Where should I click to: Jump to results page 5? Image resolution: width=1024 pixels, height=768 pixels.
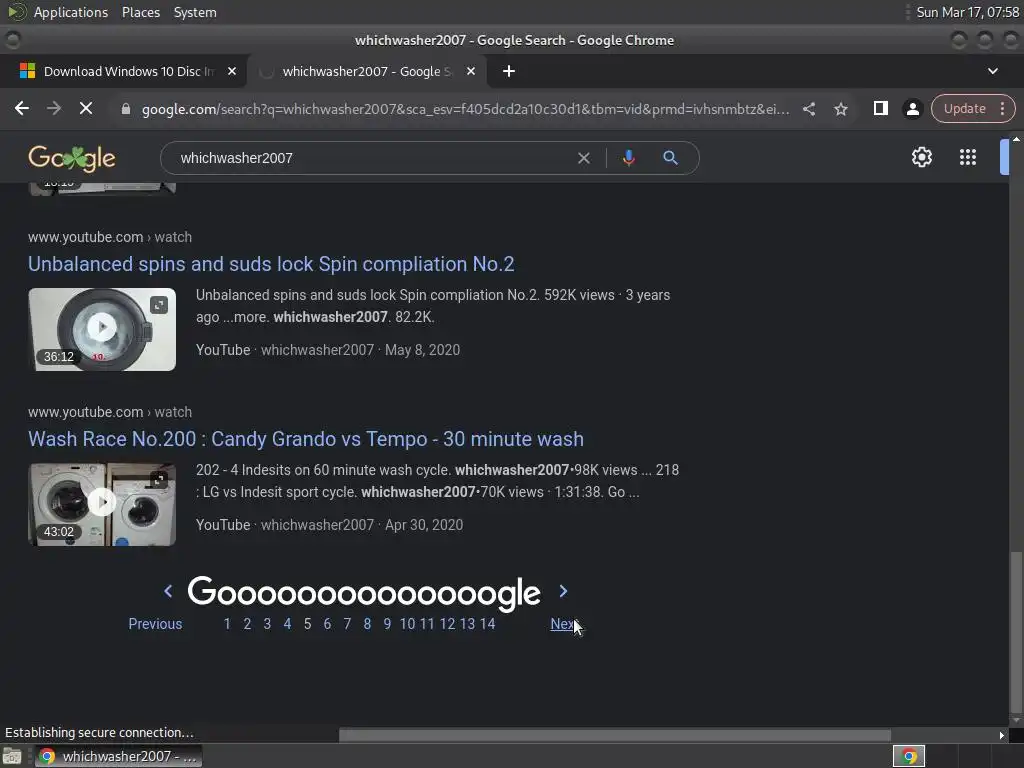click(307, 624)
